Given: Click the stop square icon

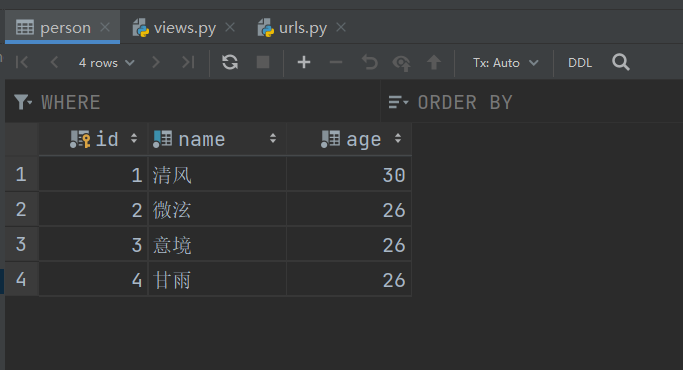Looking at the screenshot, I should (x=263, y=62).
